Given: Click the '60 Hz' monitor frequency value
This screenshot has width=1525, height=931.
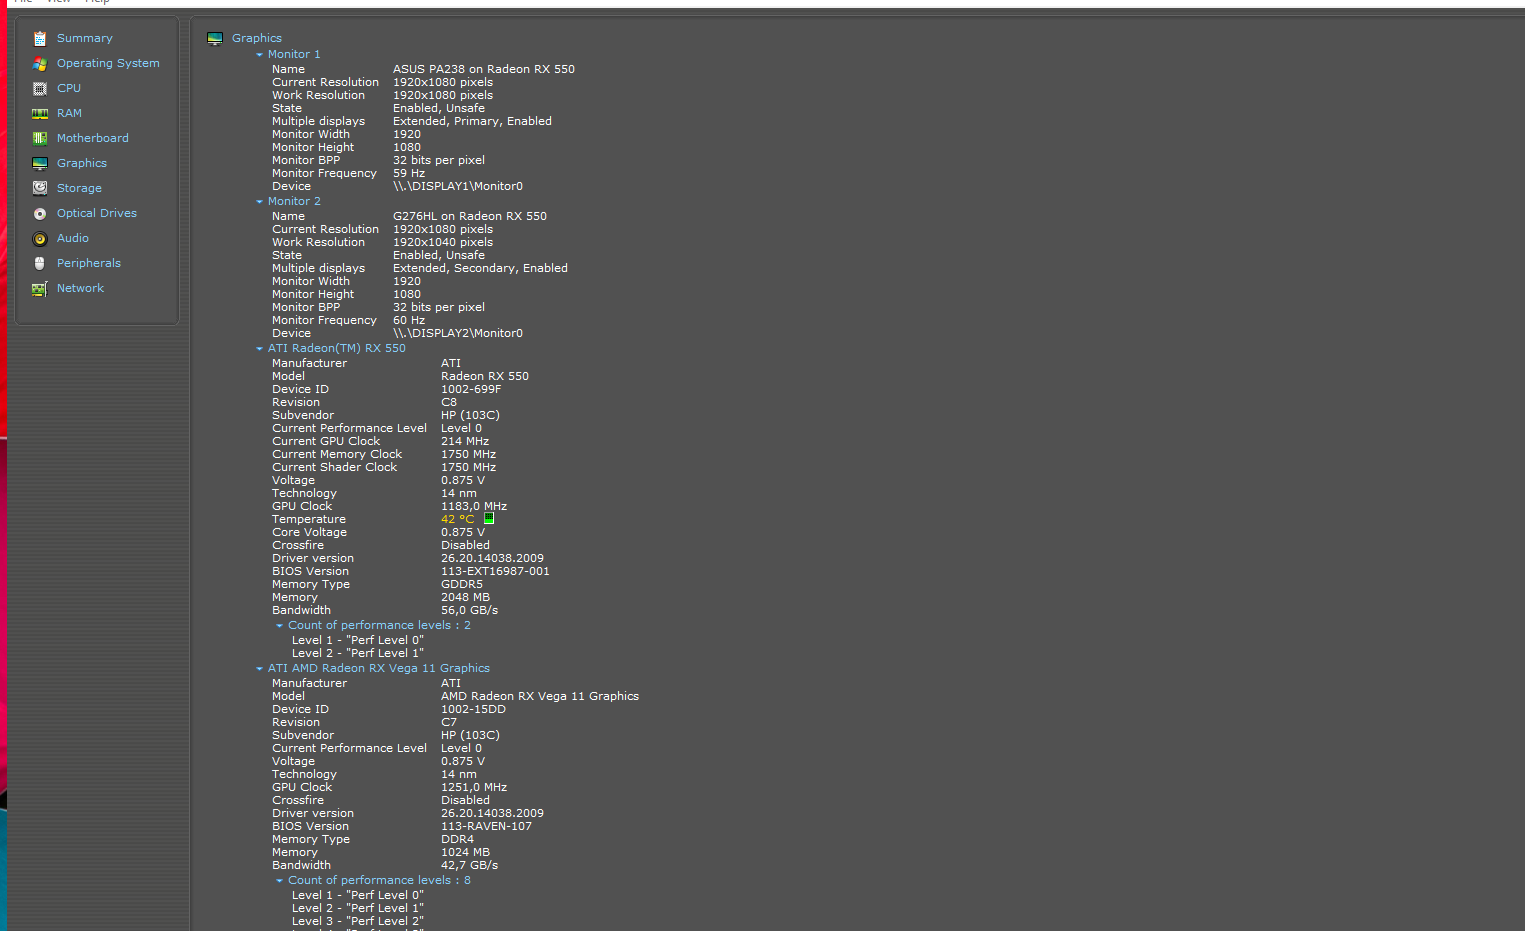Looking at the screenshot, I should pyautogui.click(x=409, y=320).
